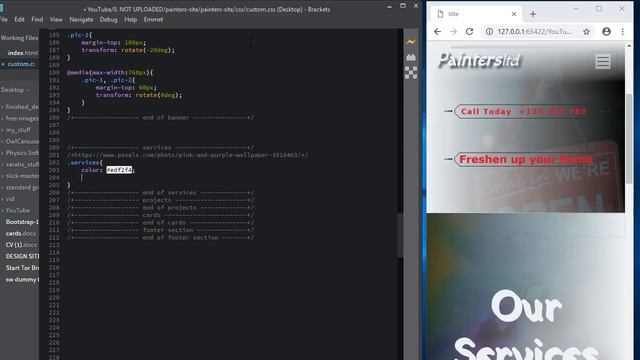
Task: Click the Call Today phone banner
Action: (x=522, y=111)
